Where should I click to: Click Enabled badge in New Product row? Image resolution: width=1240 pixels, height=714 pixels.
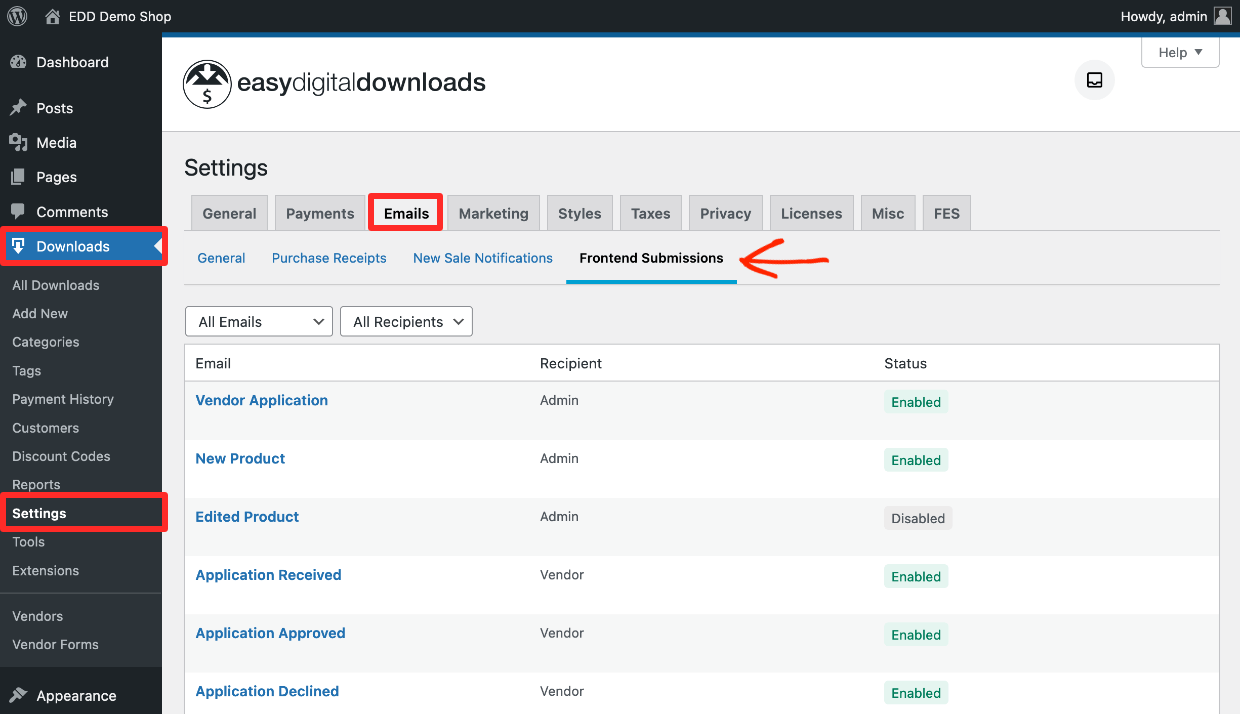pyautogui.click(x=916, y=460)
